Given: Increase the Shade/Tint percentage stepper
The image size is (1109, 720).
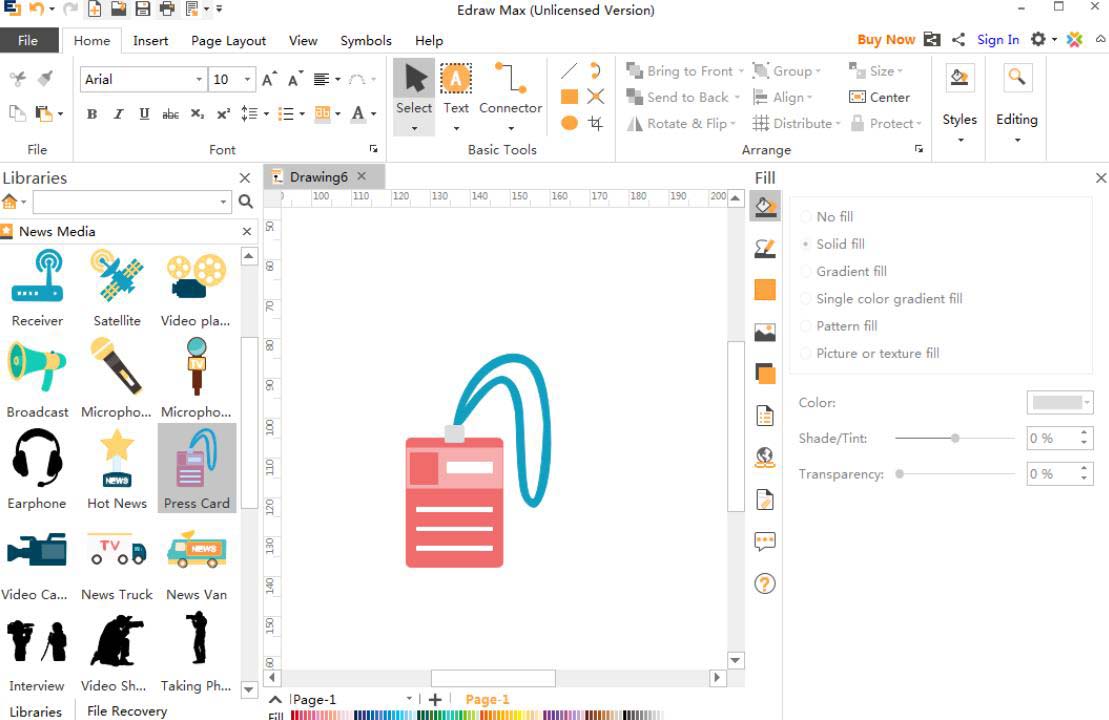Looking at the screenshot, I should 1084,433.
